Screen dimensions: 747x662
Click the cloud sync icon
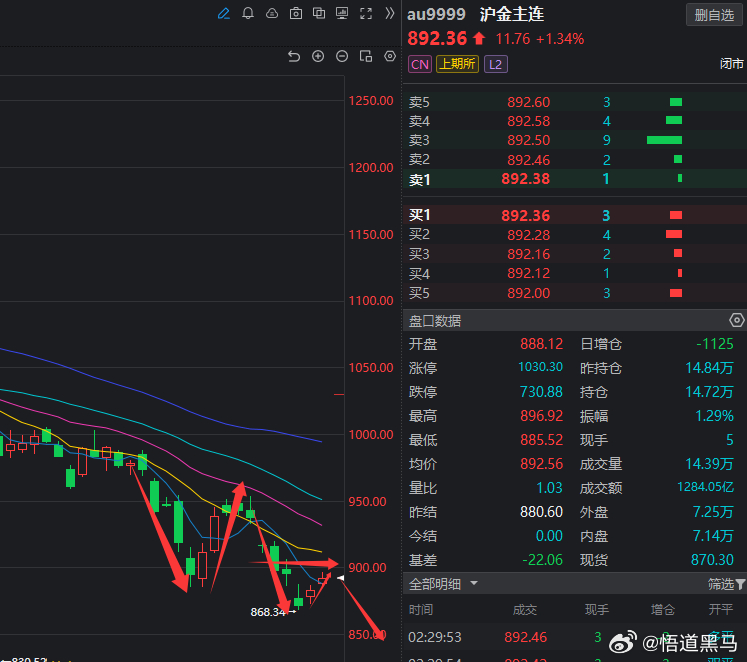pyautogui.click(x=272, y=13)
